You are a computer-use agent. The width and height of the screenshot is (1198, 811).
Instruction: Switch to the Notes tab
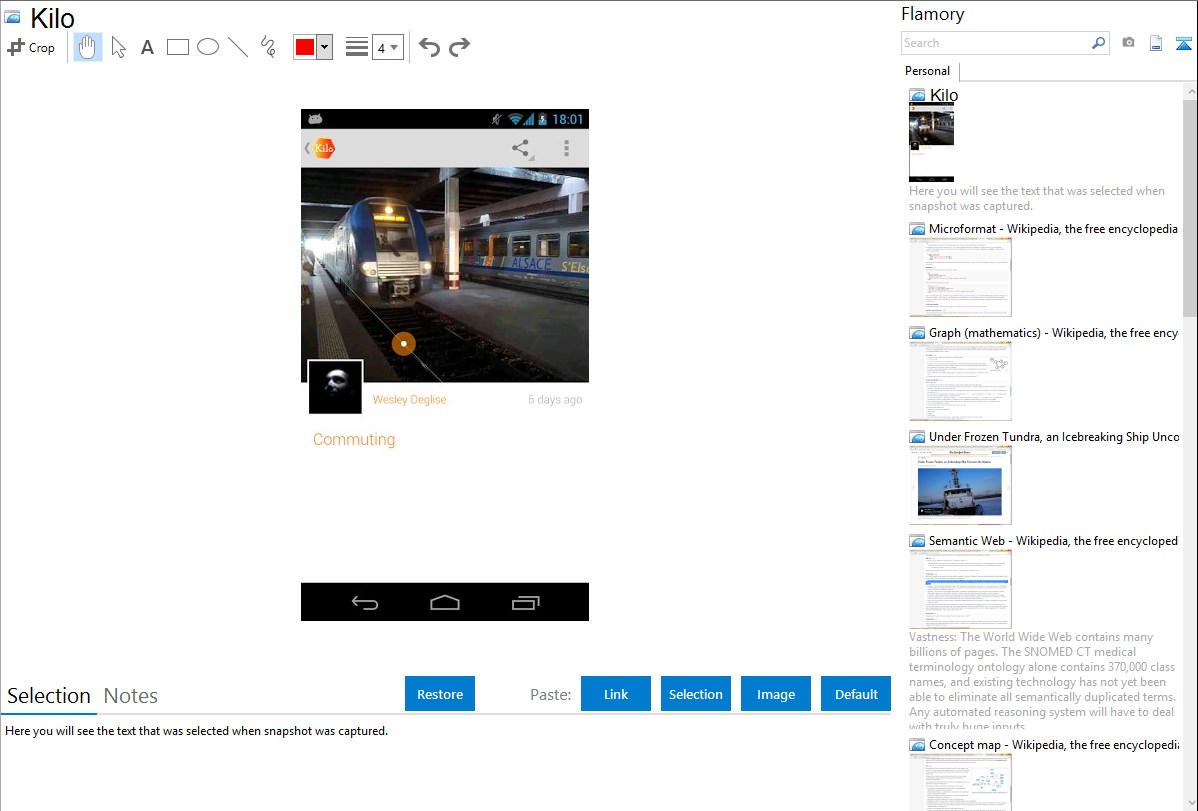click(131, 696)
